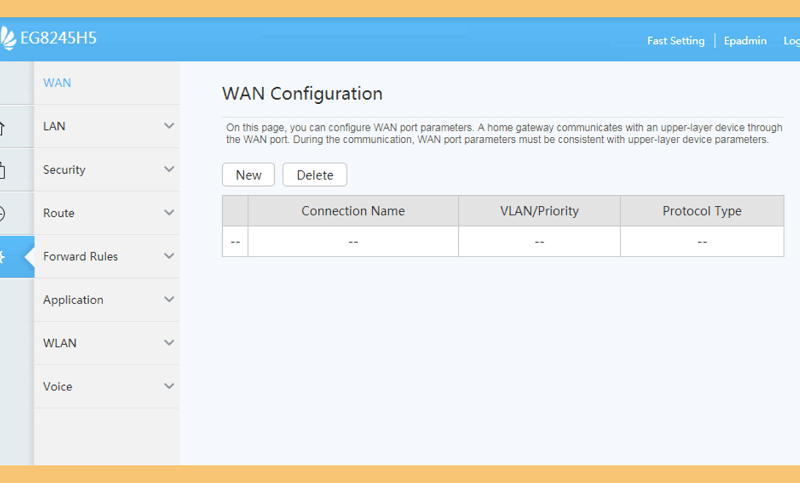
Task: Open the WLAN menu item
Action: click(107, 343)
